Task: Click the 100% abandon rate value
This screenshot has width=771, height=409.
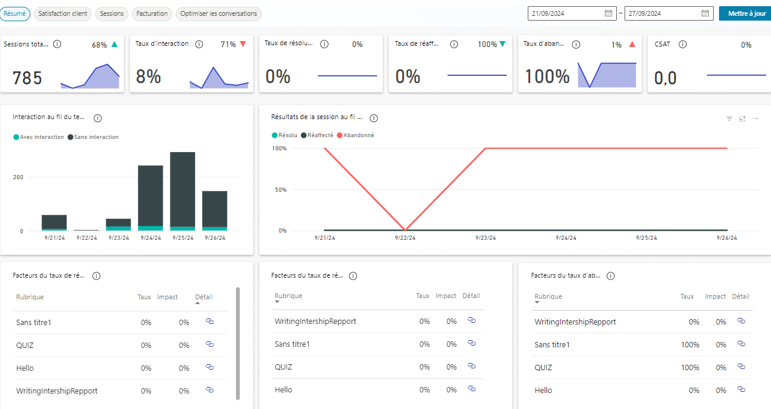Action: (x=547, y=77)
